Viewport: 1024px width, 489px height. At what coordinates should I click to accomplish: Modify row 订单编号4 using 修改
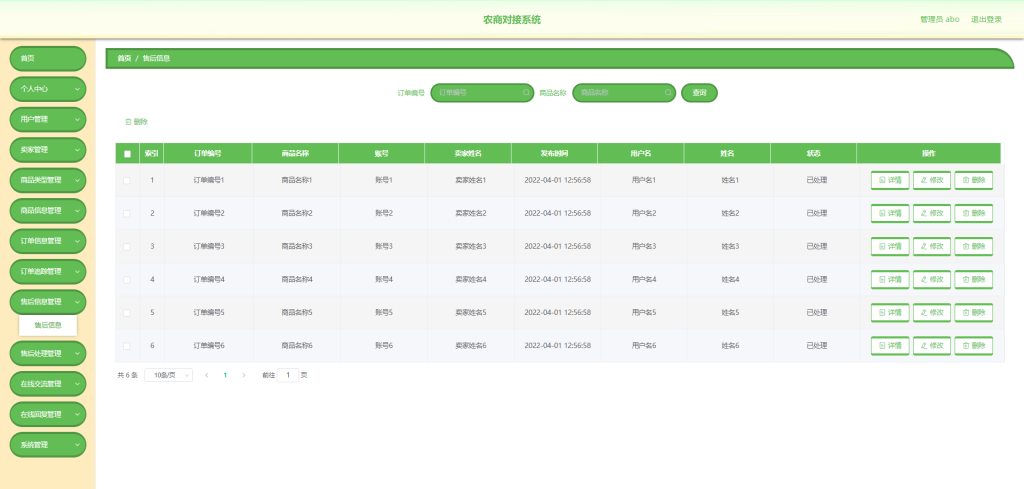click(x=931, y=279)
